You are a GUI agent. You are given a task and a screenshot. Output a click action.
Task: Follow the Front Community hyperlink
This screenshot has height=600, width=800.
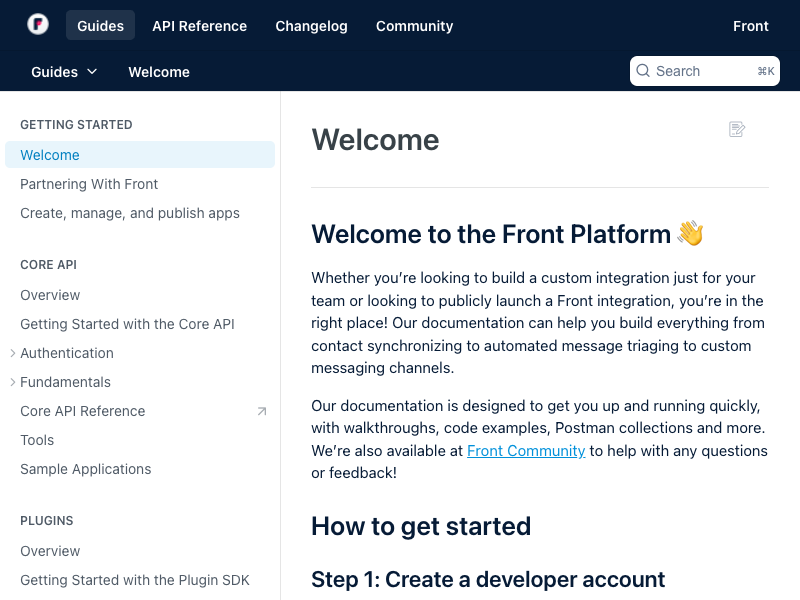[526, 451]
